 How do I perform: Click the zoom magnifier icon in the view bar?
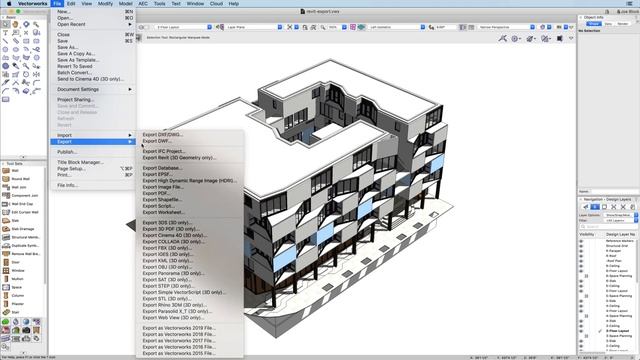[323, 27]
